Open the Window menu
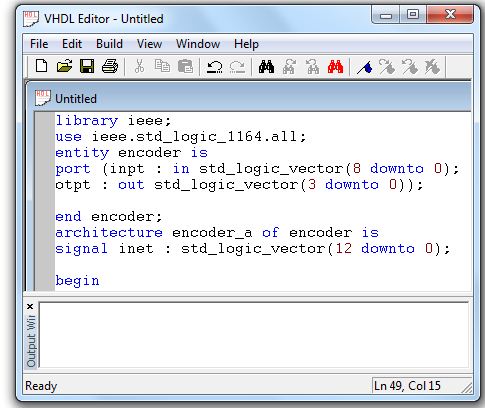485x408 pixels. 198,44
